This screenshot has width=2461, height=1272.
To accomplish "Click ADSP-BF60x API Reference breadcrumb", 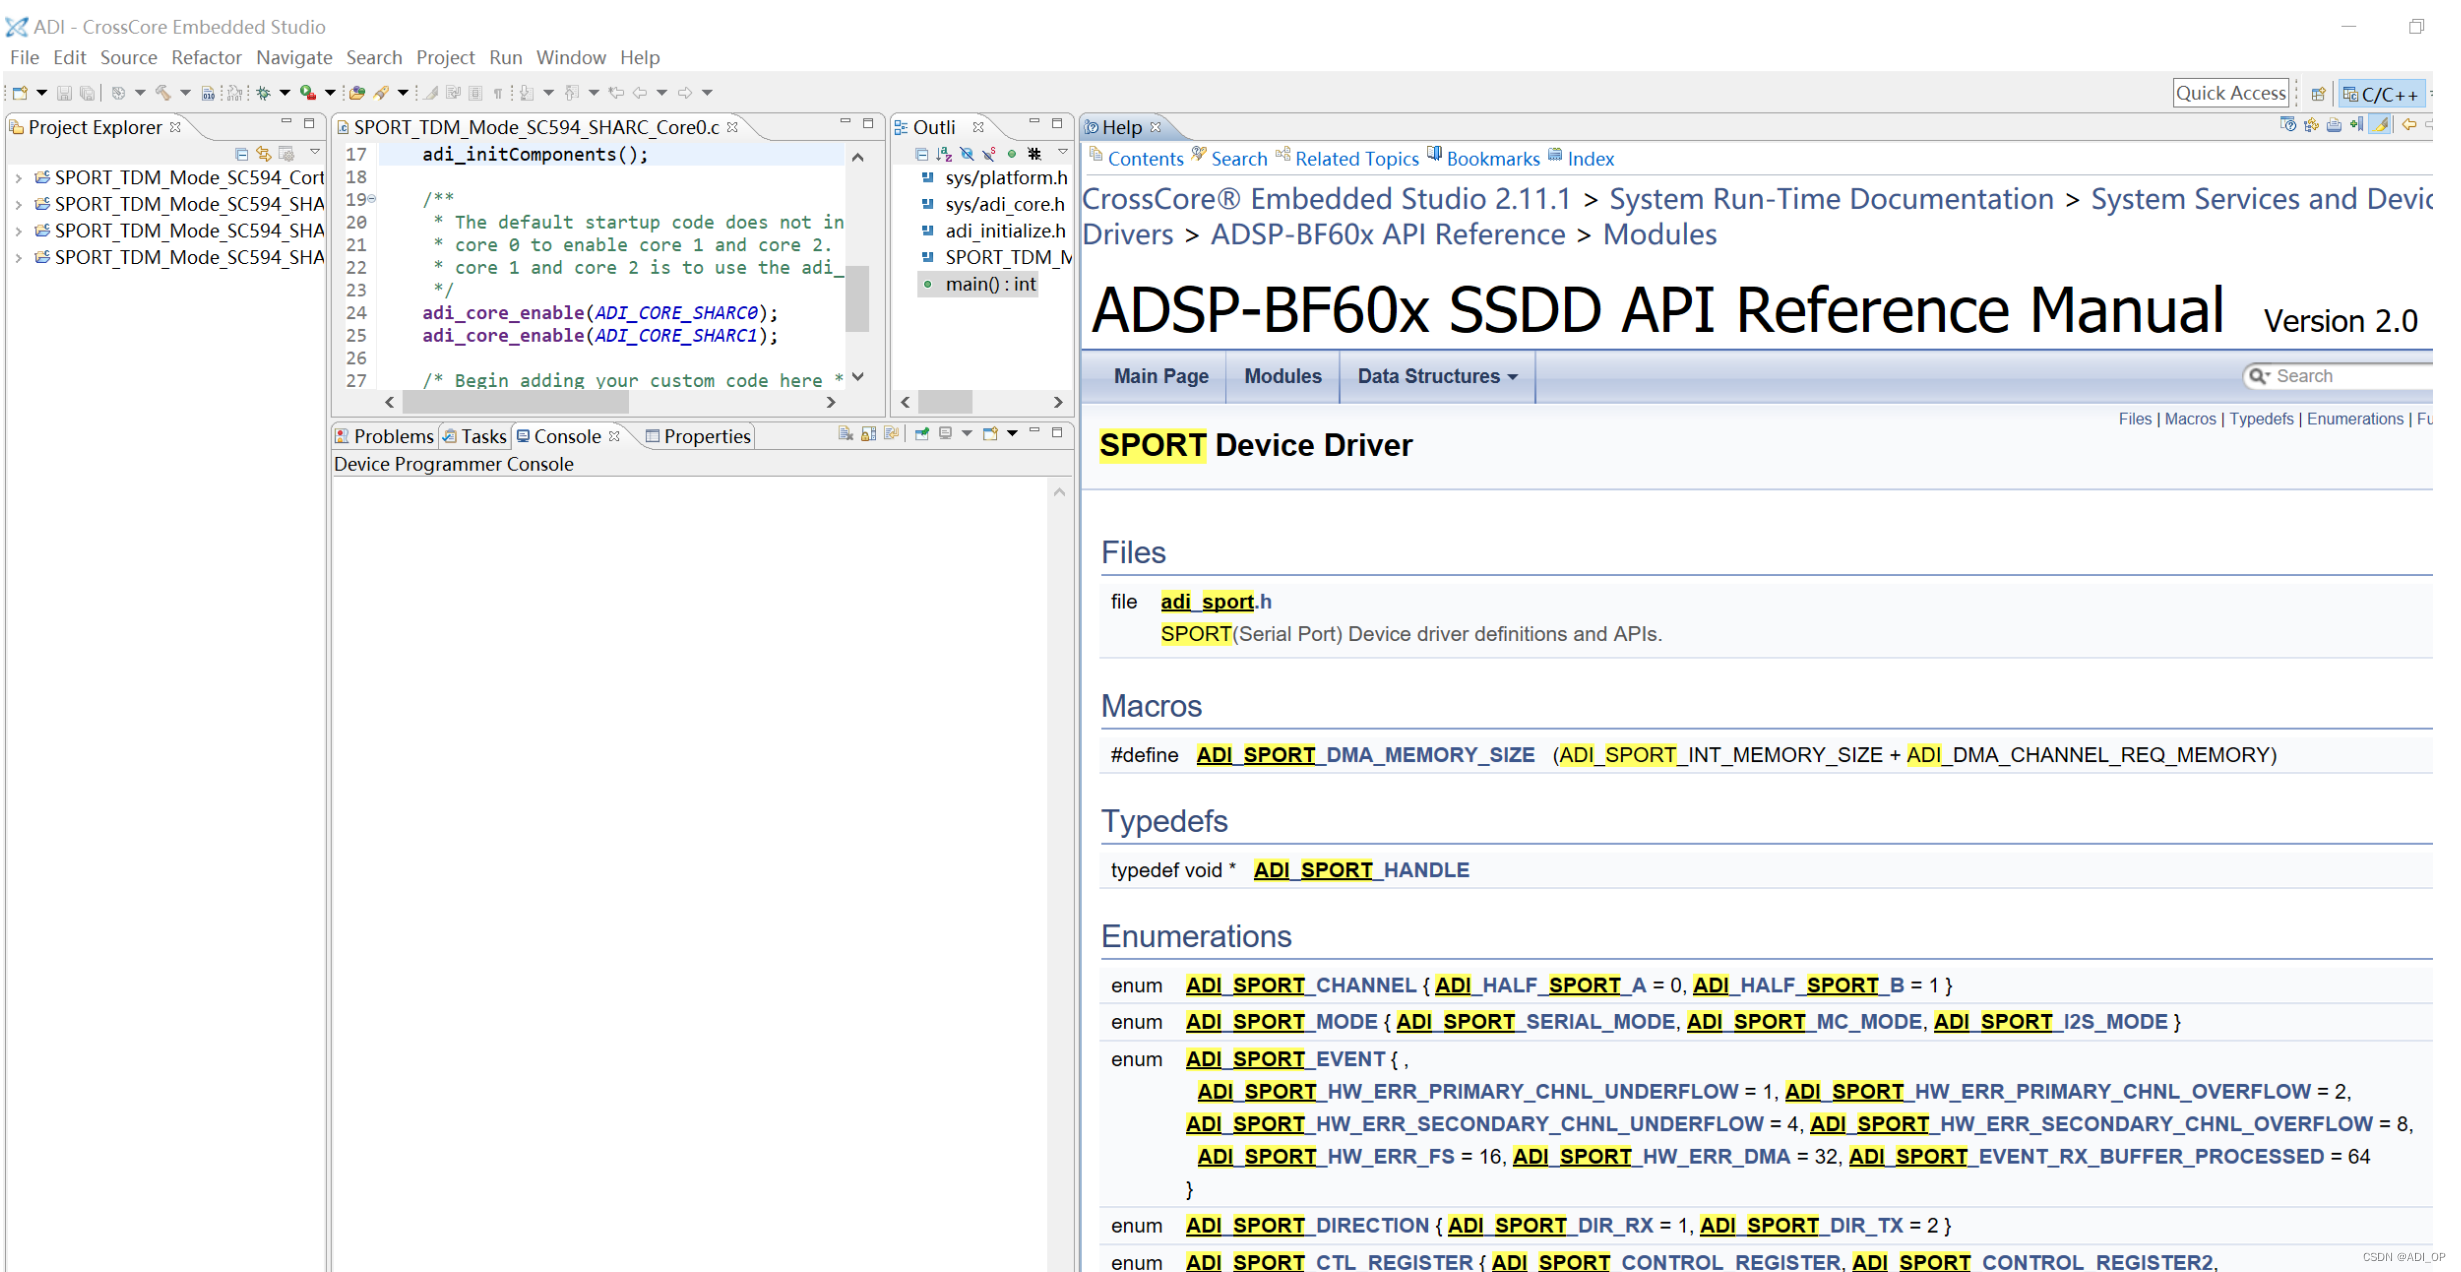I will pos(1388,235).
